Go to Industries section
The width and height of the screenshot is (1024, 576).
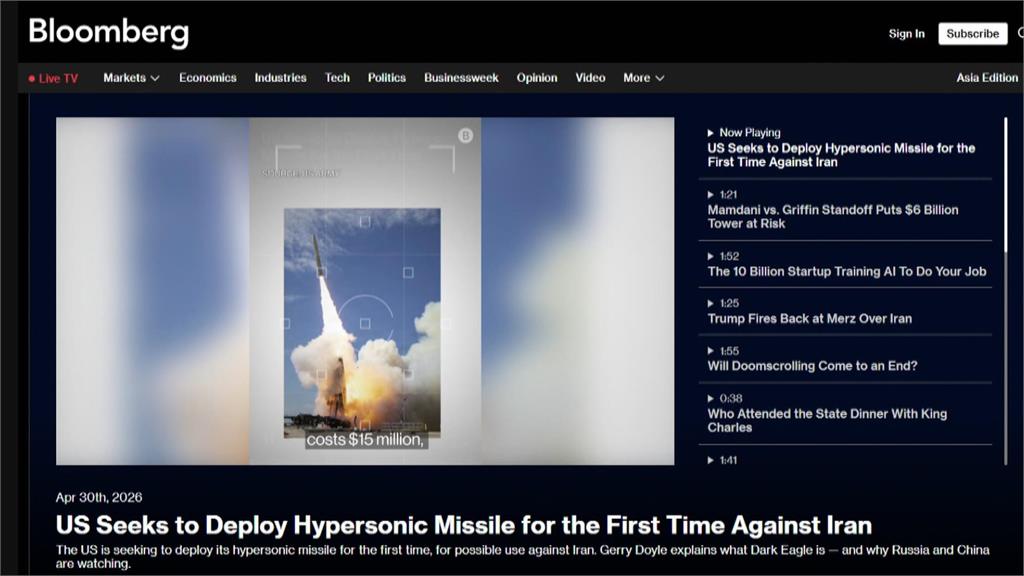coord(280,78)
